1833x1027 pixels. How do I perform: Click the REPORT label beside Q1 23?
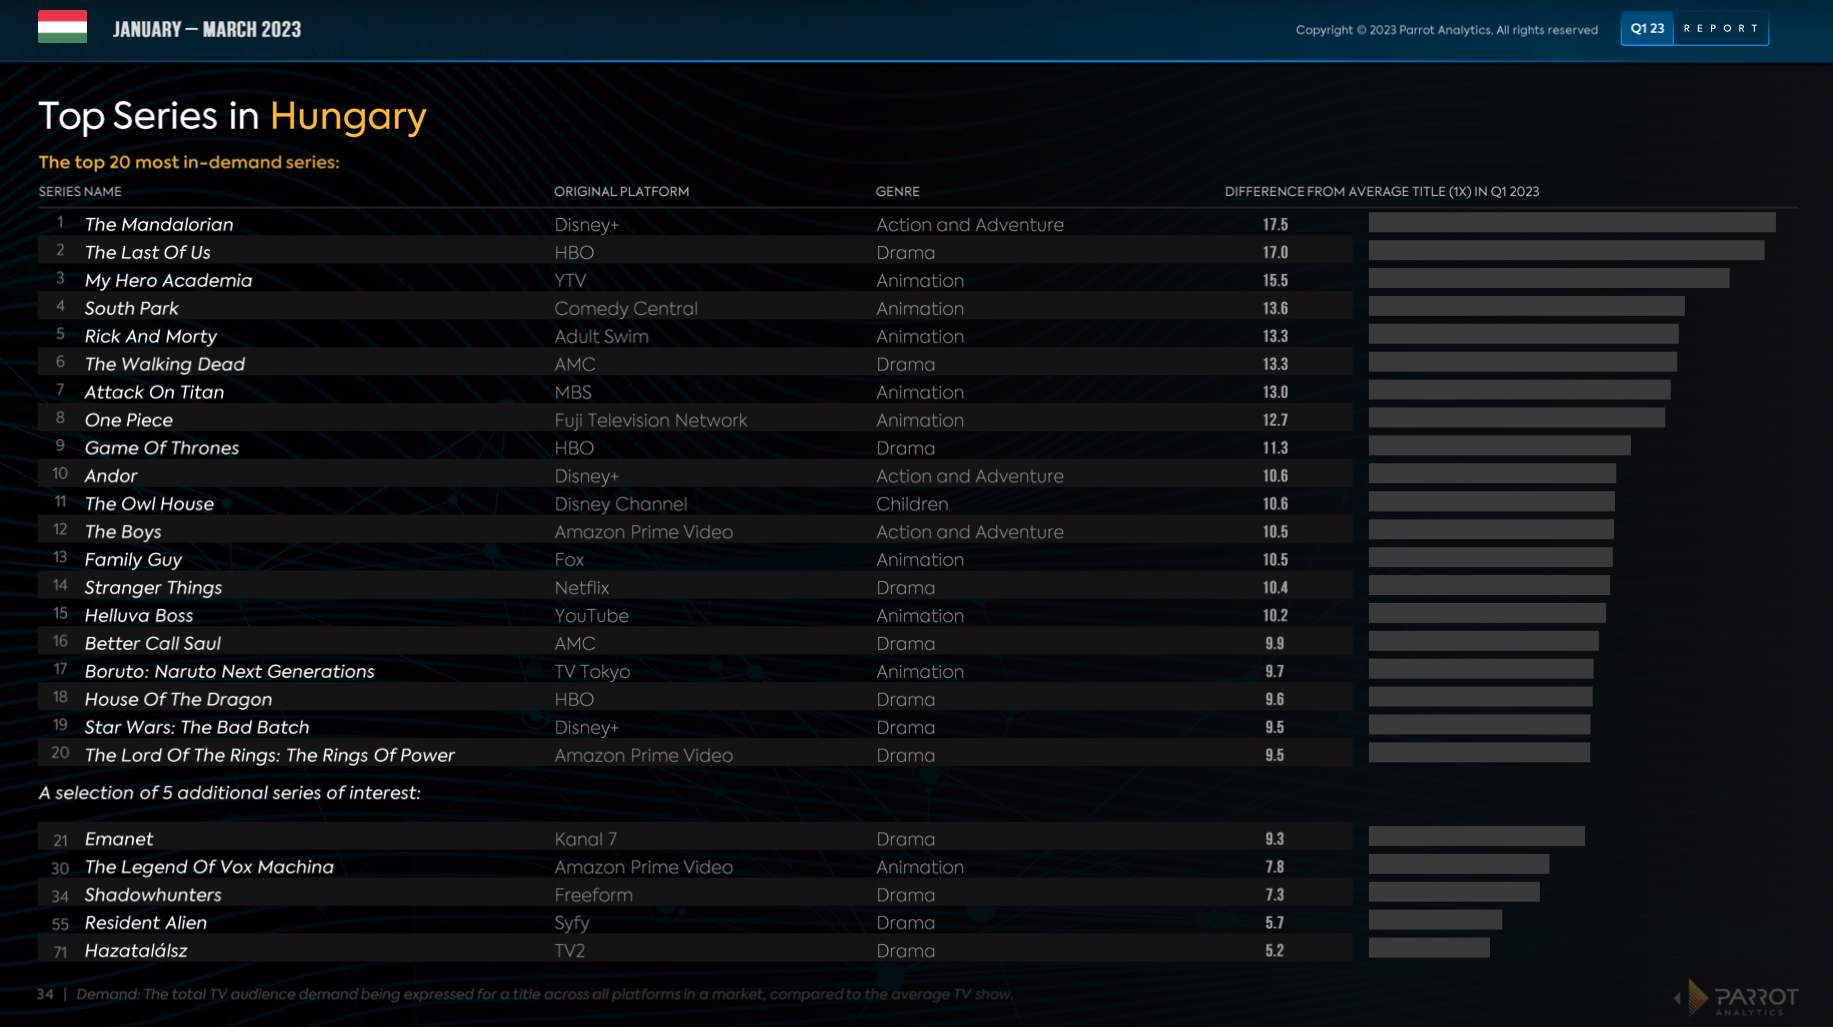[x=1721, y=29]
